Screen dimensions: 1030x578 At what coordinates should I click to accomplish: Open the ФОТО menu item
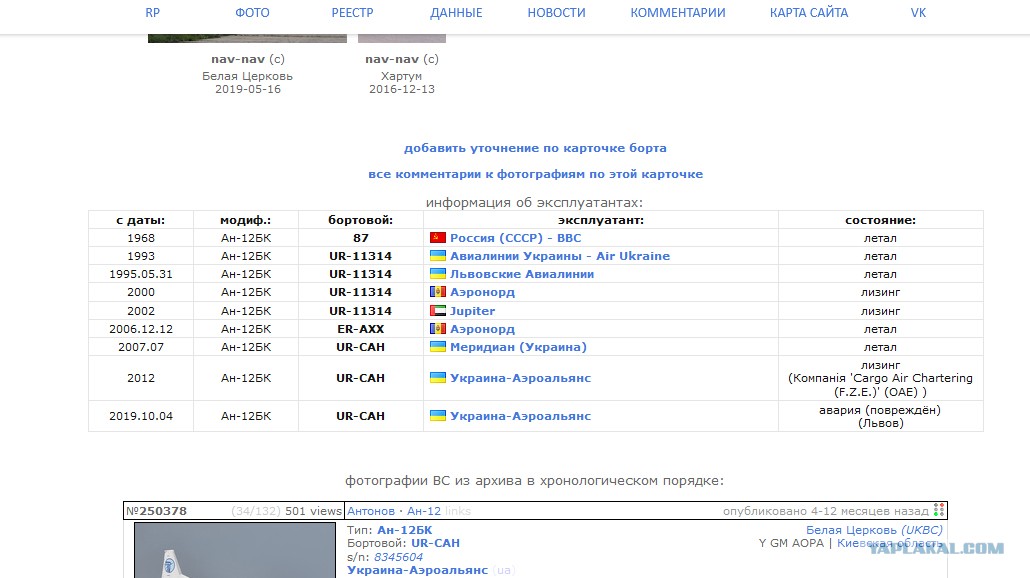click(x=252, y=12)
